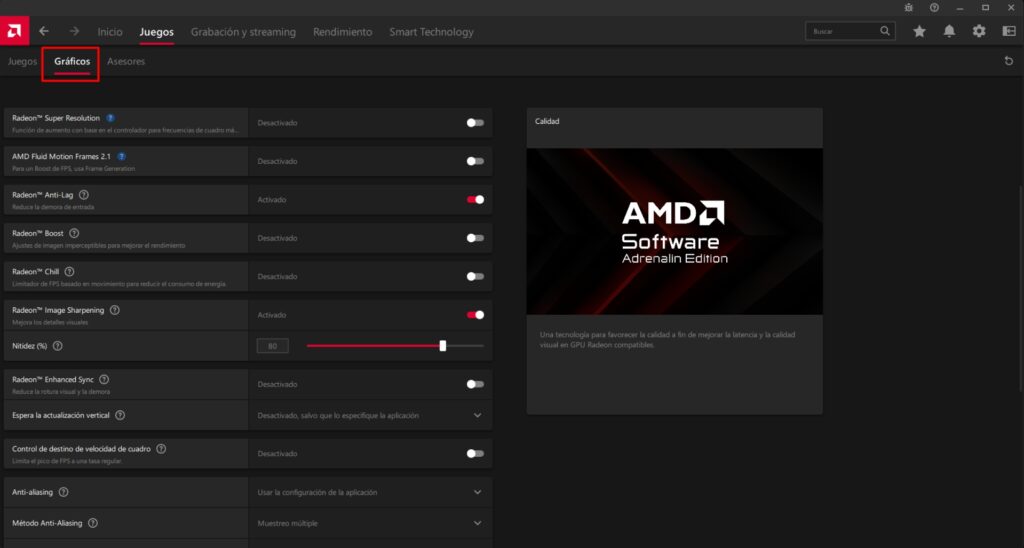Click 'Usar la configuración de la aplicación' text
Image resolution: width=1024 pixels, height=548 pixels.
point(317,492)
